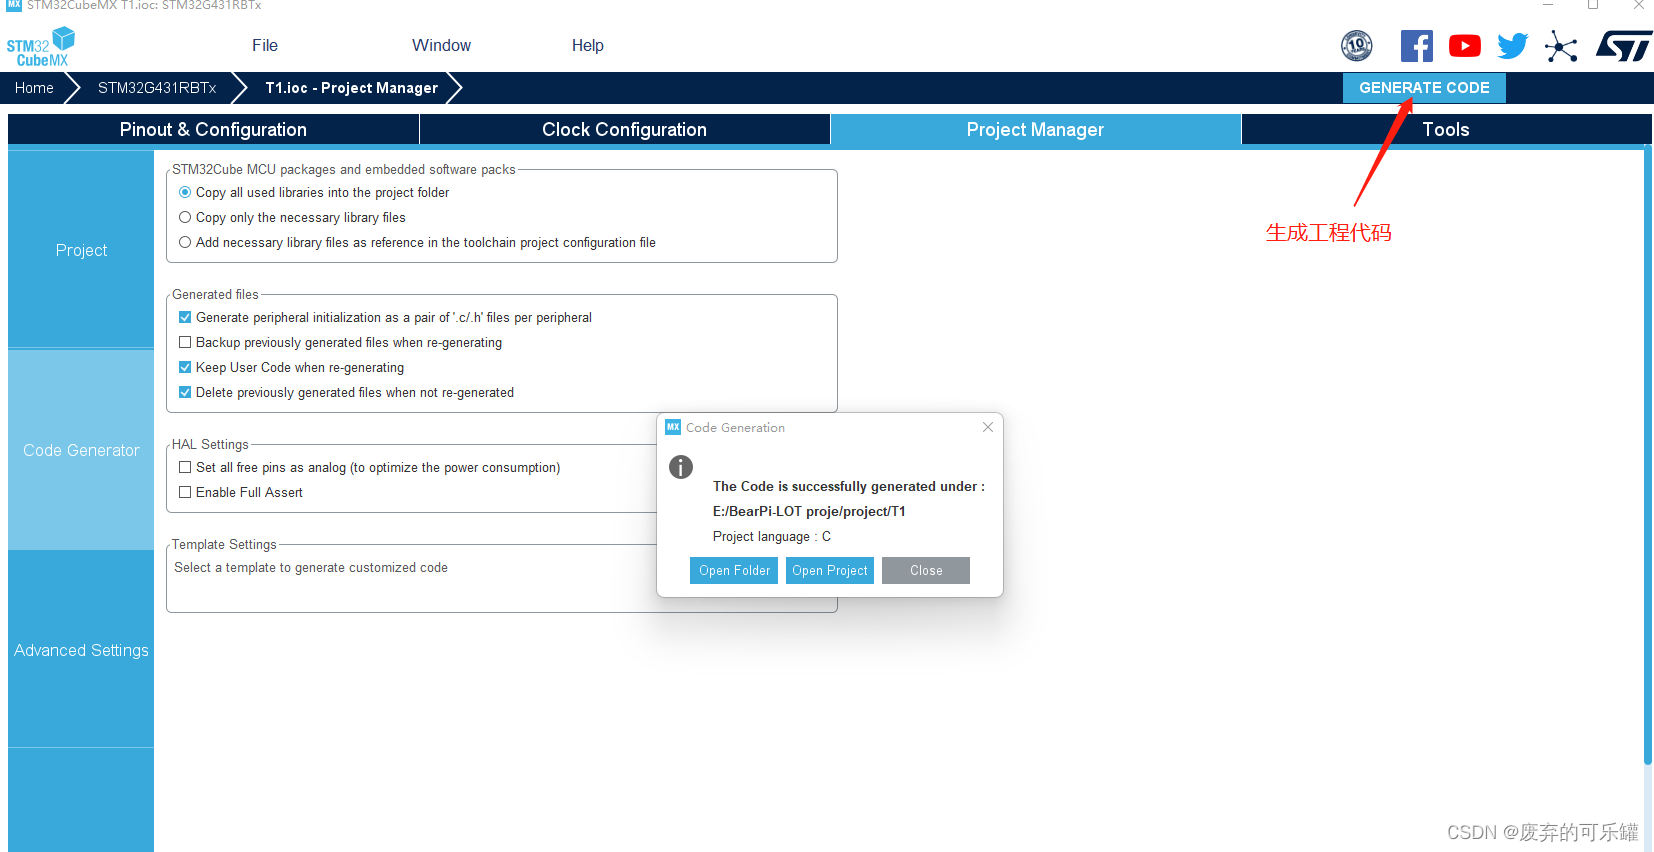Open the Tools tab

click(x=1446, y=129)
